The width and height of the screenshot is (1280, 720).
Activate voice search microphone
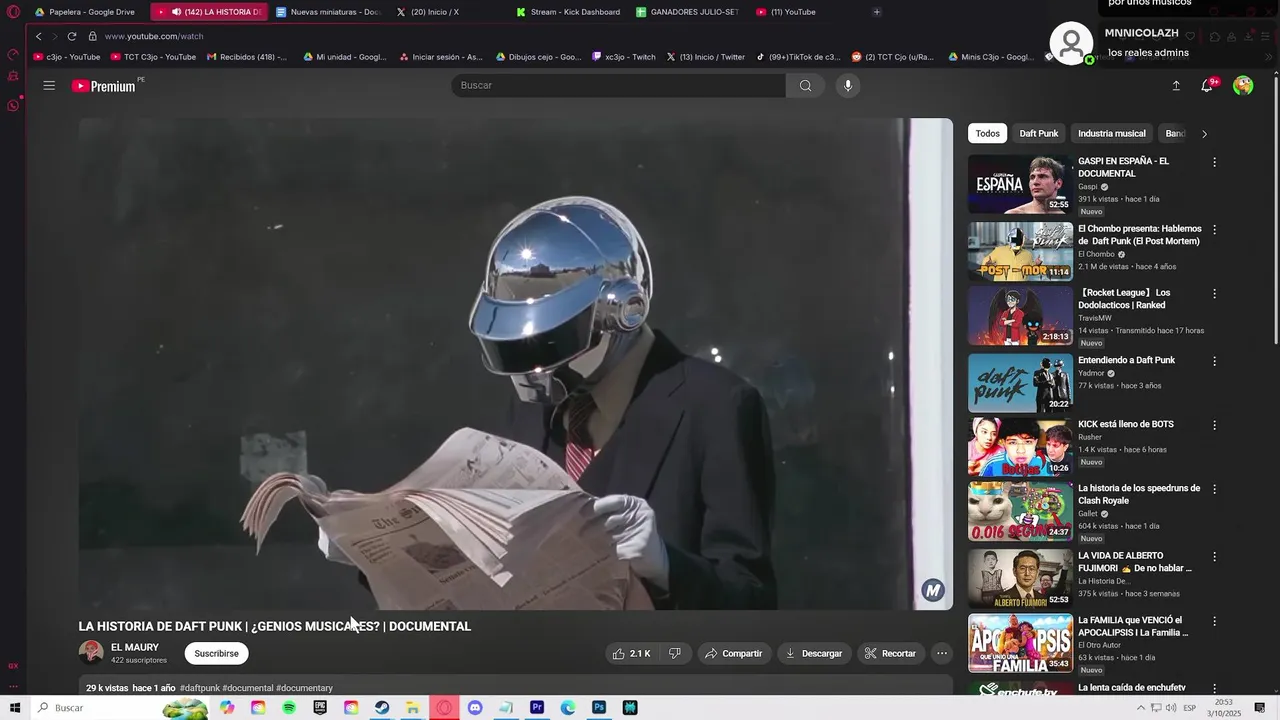coord(848,85)
